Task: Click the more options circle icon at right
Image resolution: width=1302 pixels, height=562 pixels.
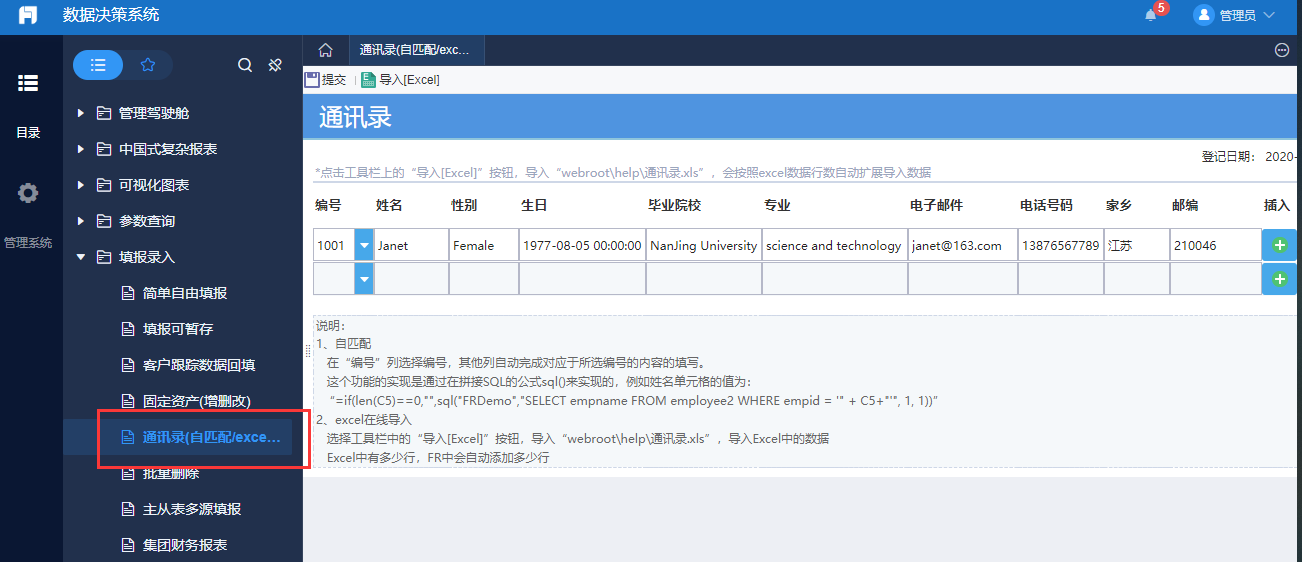Action: (x=1282, y=50)
